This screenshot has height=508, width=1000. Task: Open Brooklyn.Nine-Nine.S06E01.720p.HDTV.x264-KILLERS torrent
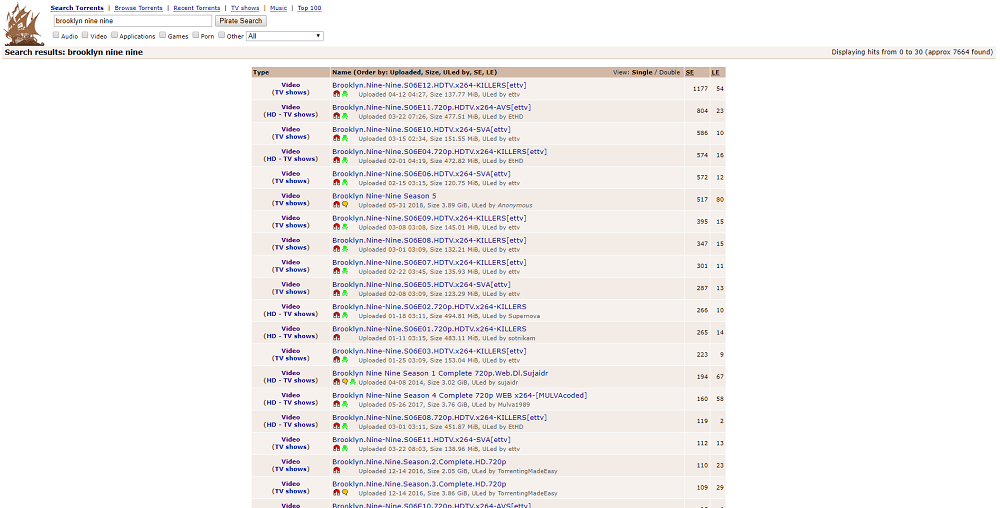point(429,329)
